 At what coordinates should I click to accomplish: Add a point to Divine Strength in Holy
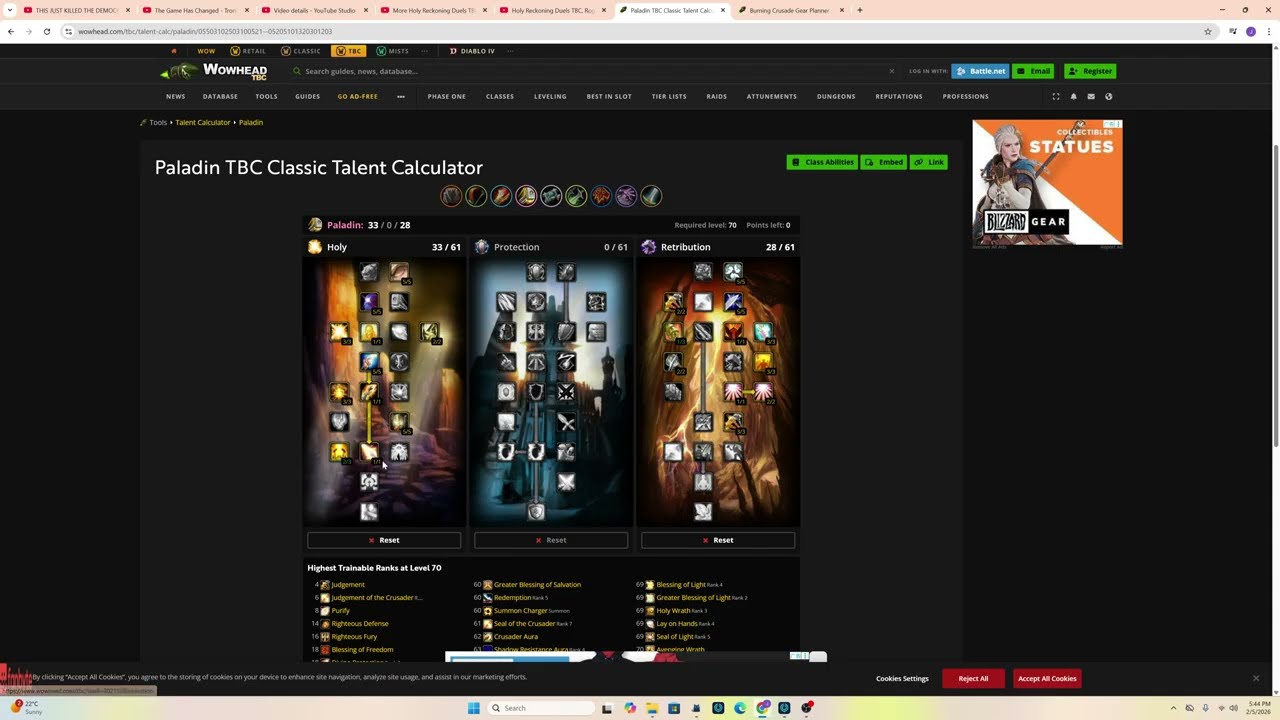[x=369, y=272]
